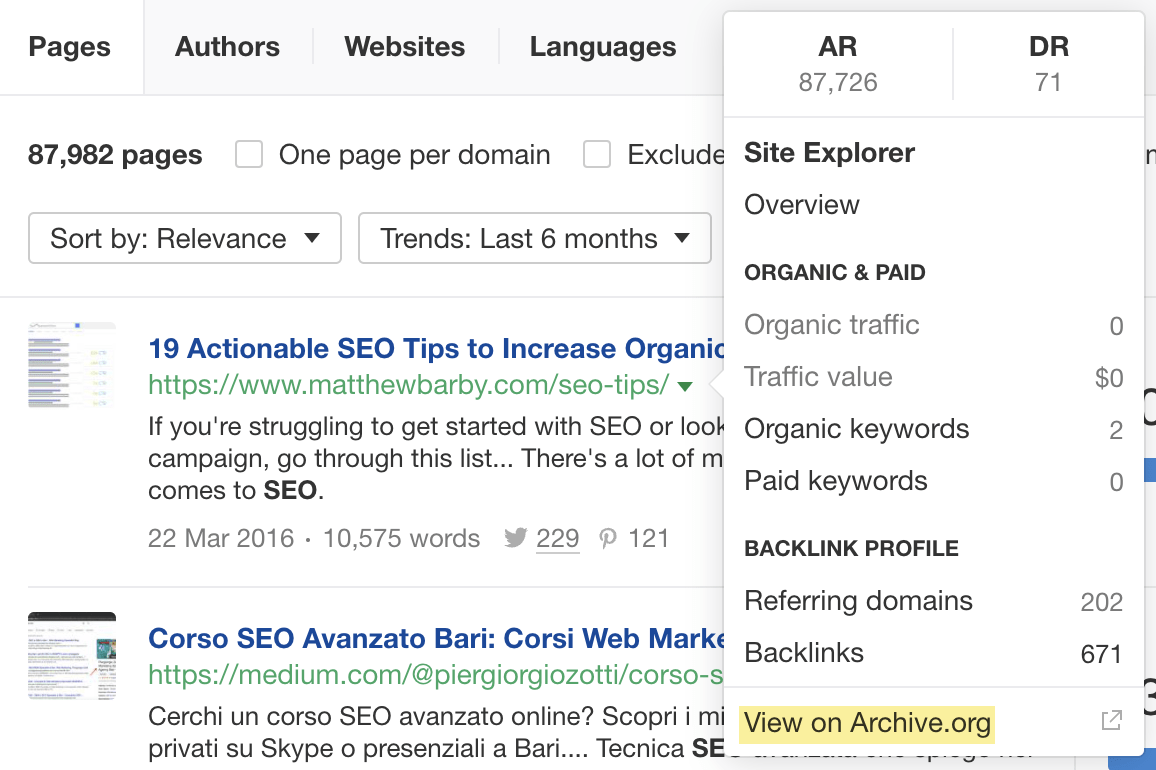
Task: Switch to the Websites tab
Action: pyautogui.click(x=404, y=47)
